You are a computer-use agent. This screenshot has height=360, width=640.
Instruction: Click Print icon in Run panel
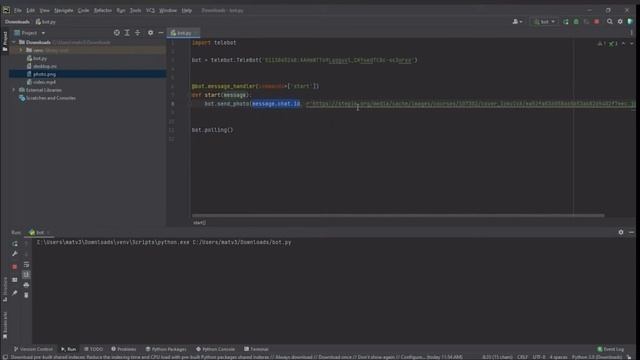click(26, 284)
